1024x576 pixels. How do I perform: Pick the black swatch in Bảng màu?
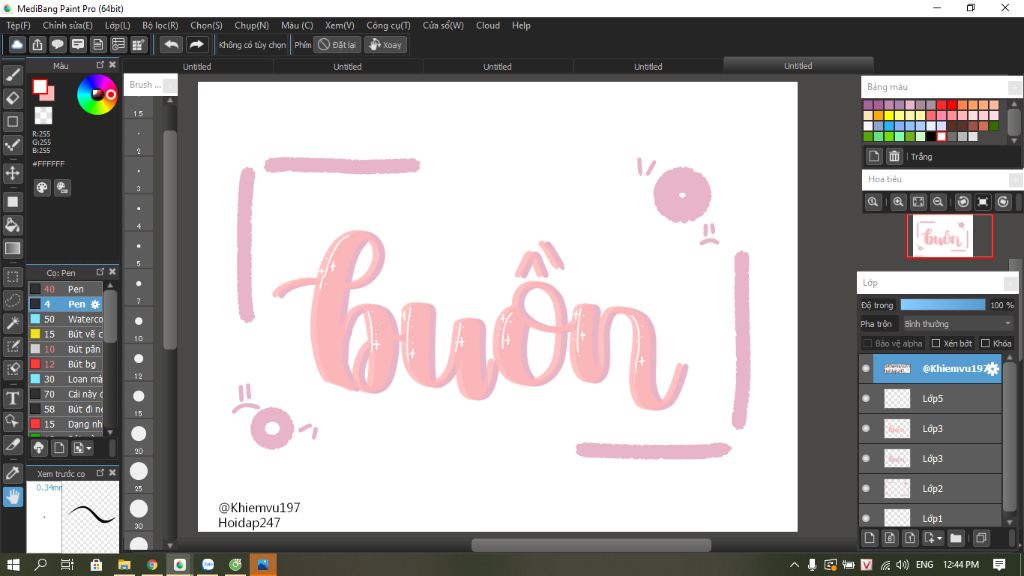point(931,136)
